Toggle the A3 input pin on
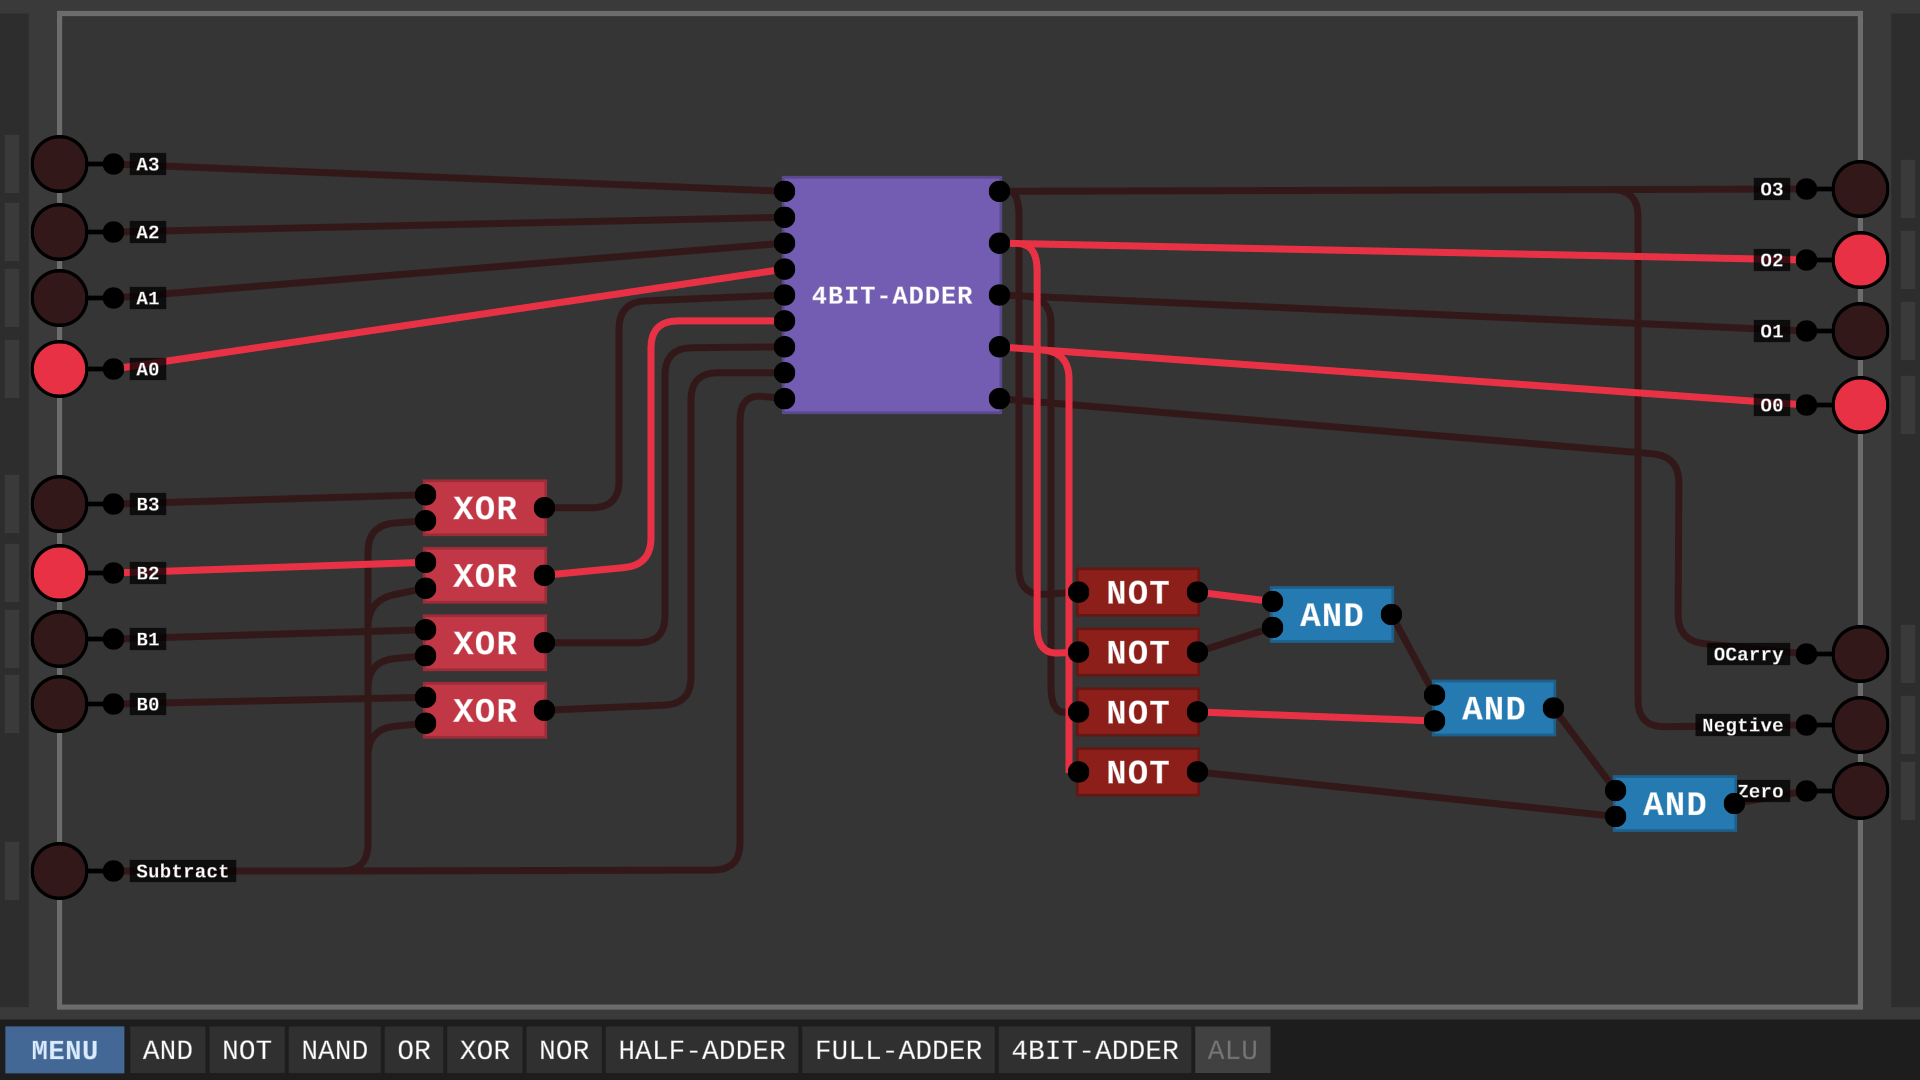Screen dimensions: 1920x1080 pyautogui.click(x=59, y=164)
